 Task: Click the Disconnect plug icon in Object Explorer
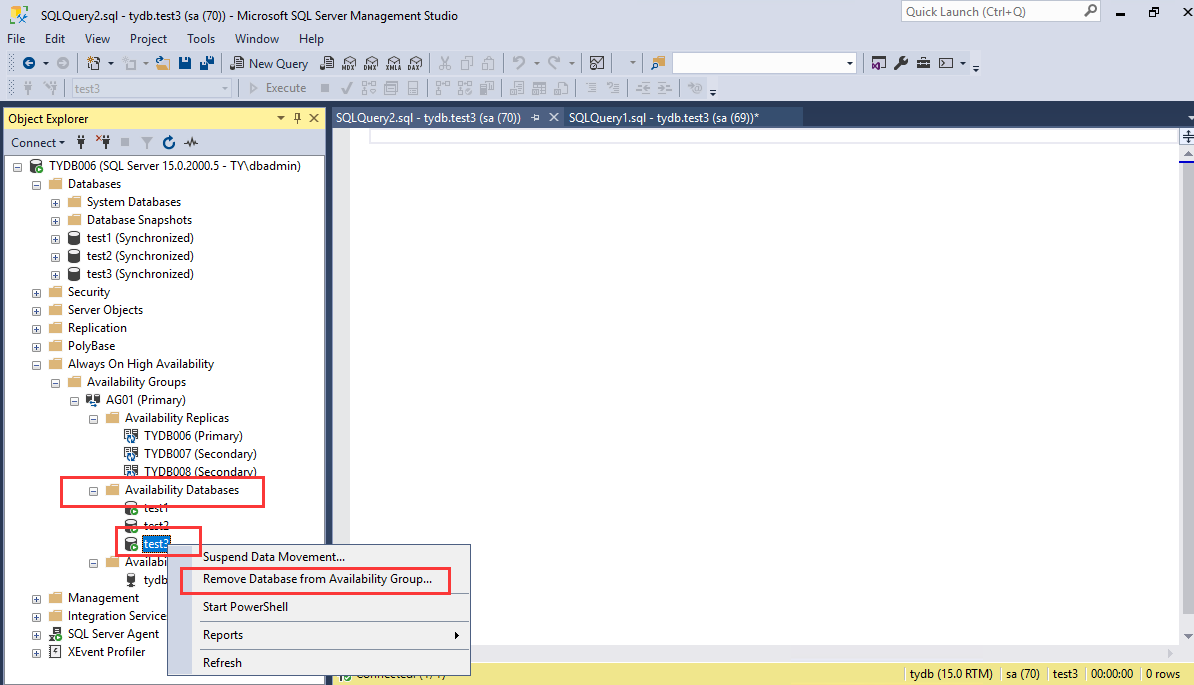tap(103, 142)
